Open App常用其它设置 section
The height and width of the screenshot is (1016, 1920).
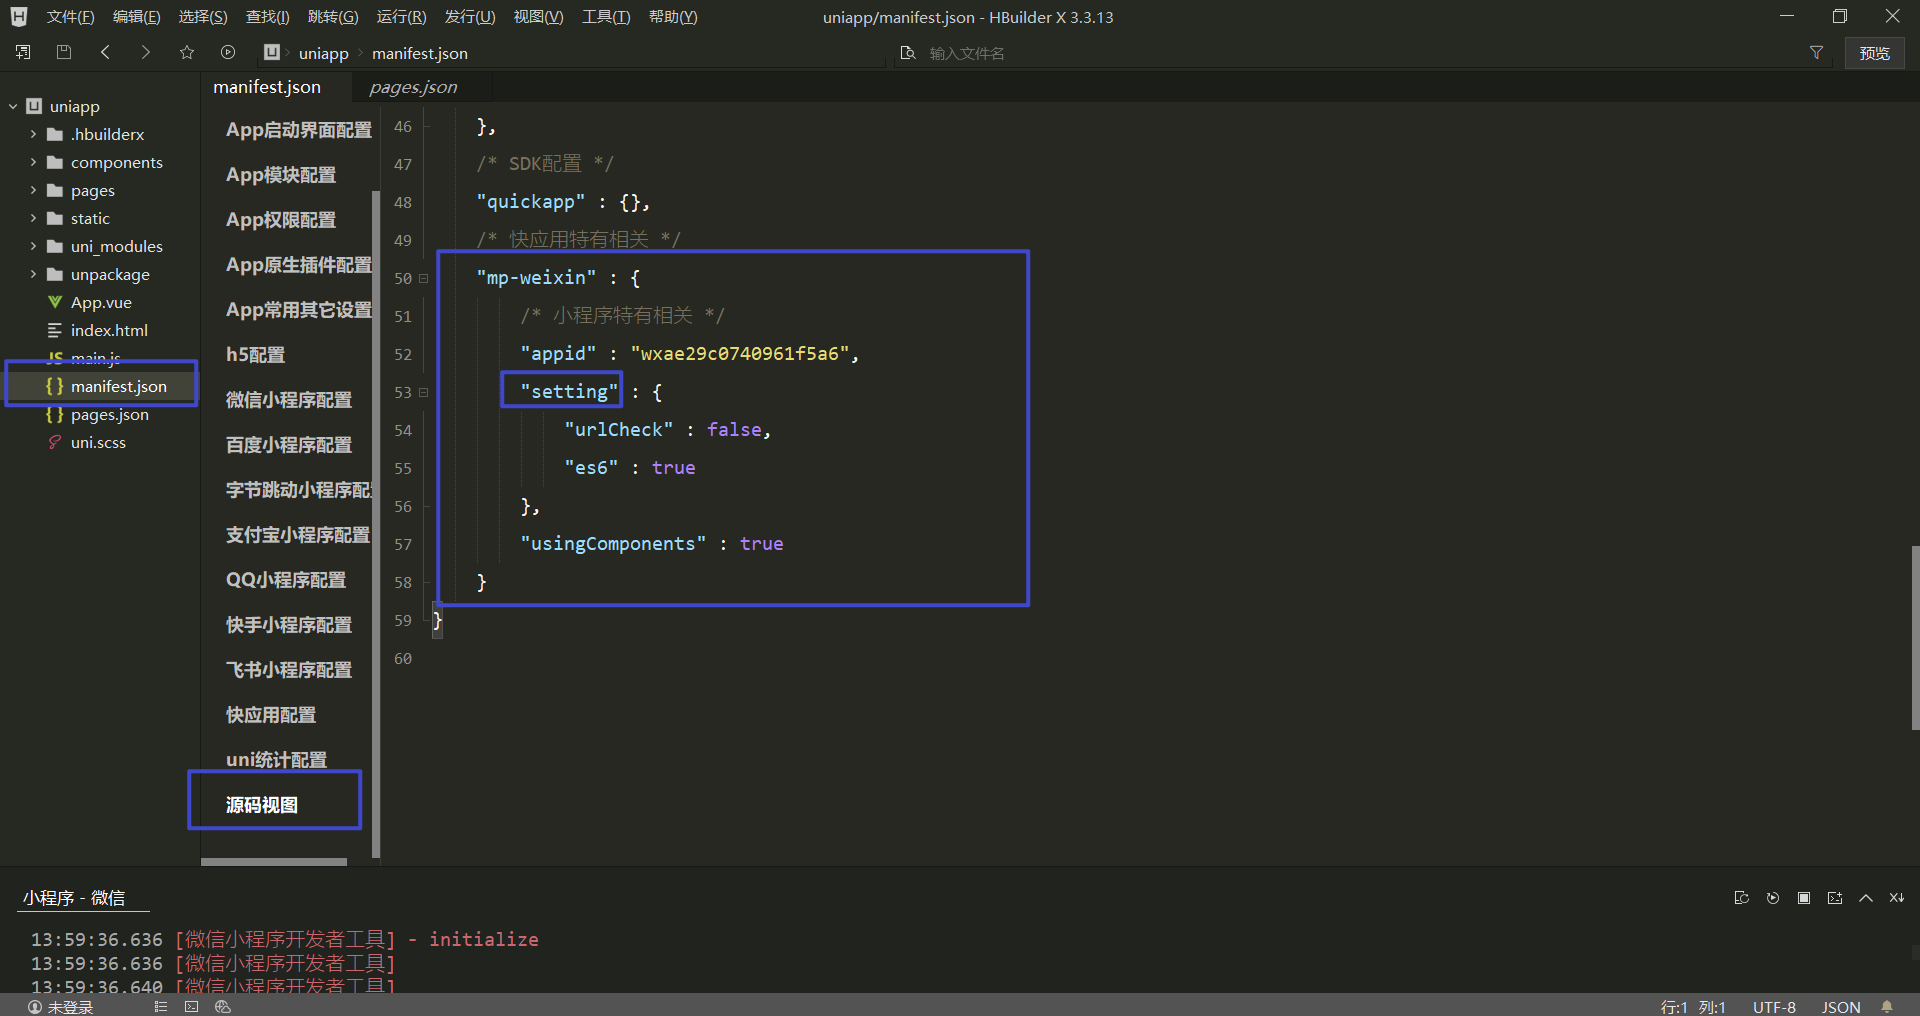(298, 310)
